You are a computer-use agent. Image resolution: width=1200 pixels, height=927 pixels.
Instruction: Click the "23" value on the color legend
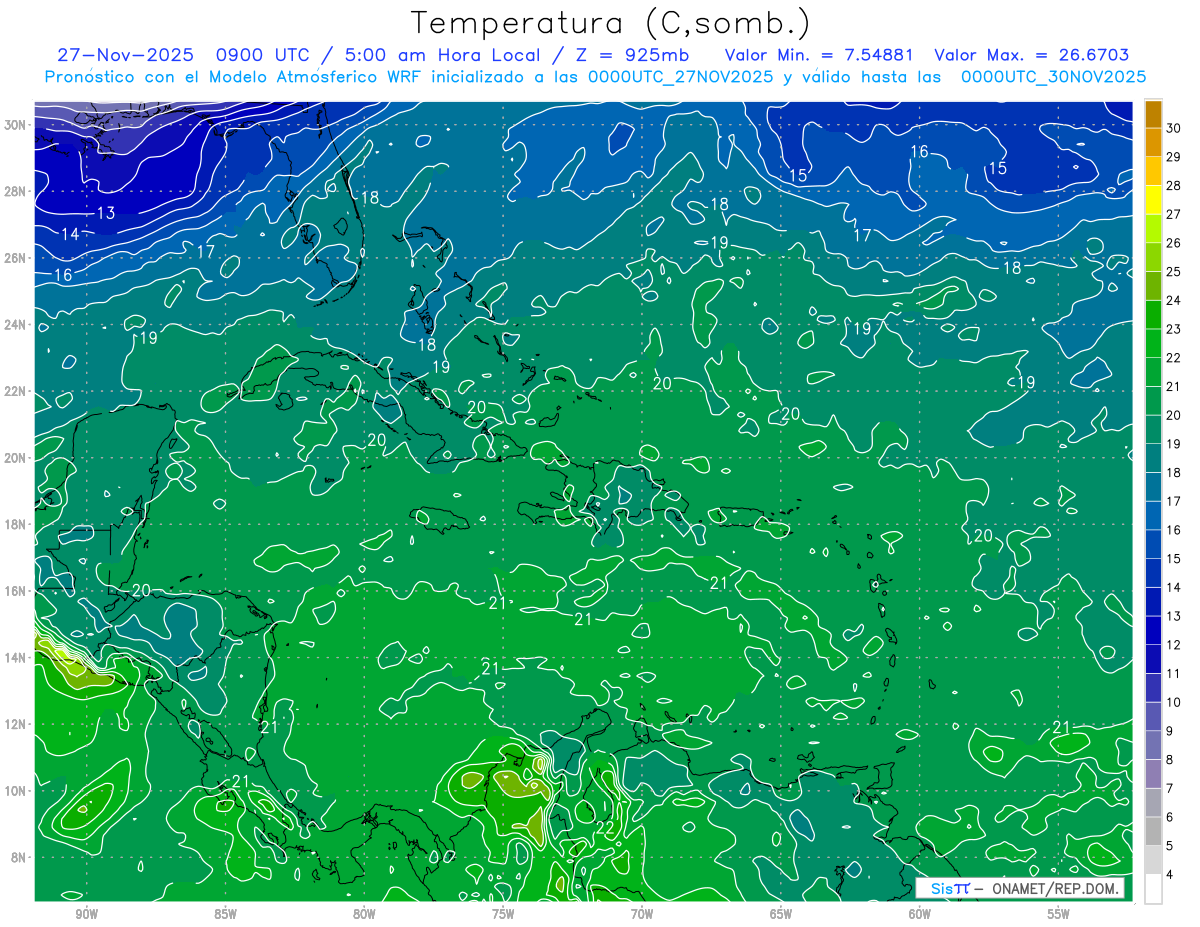pyautogui.click(x=1174, y=329)
